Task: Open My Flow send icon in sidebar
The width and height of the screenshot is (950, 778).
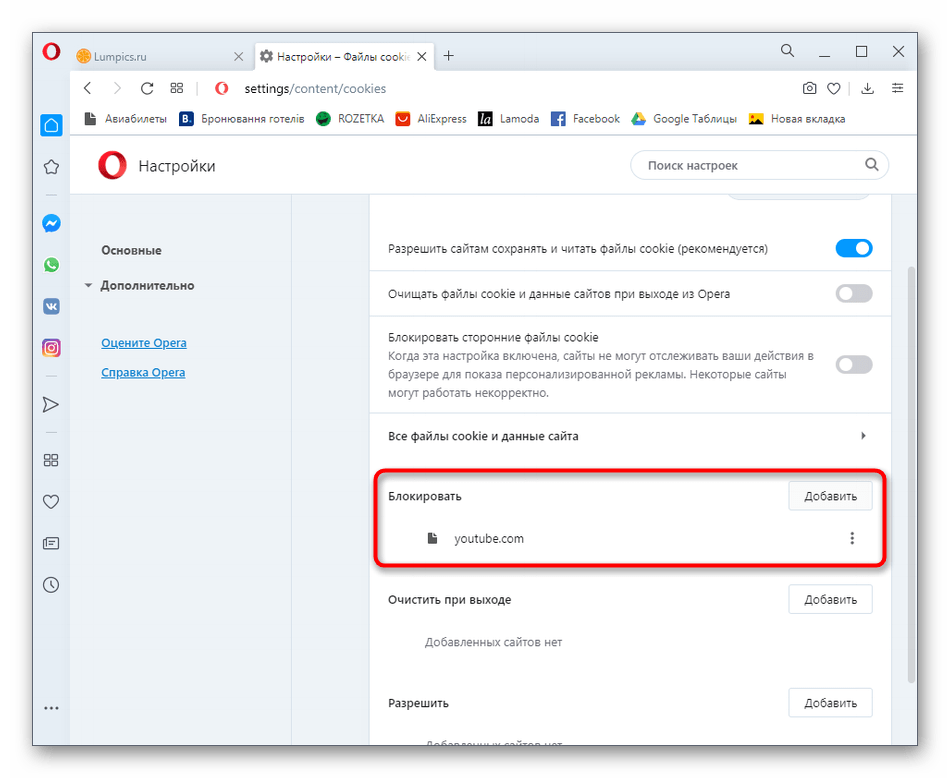Action: point(51,405)
